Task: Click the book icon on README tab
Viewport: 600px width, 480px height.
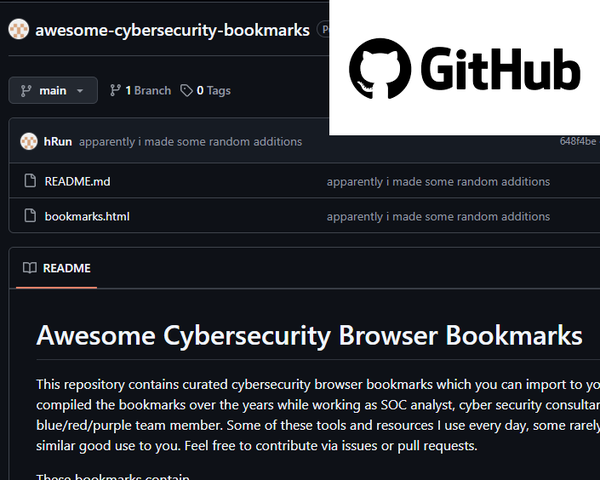Action: tap(30, 268)
